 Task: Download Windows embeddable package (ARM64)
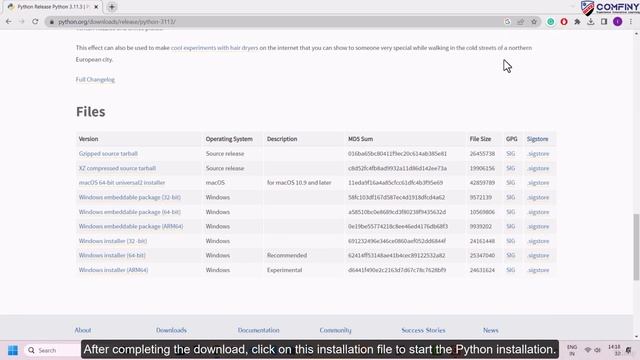point(131,226)
